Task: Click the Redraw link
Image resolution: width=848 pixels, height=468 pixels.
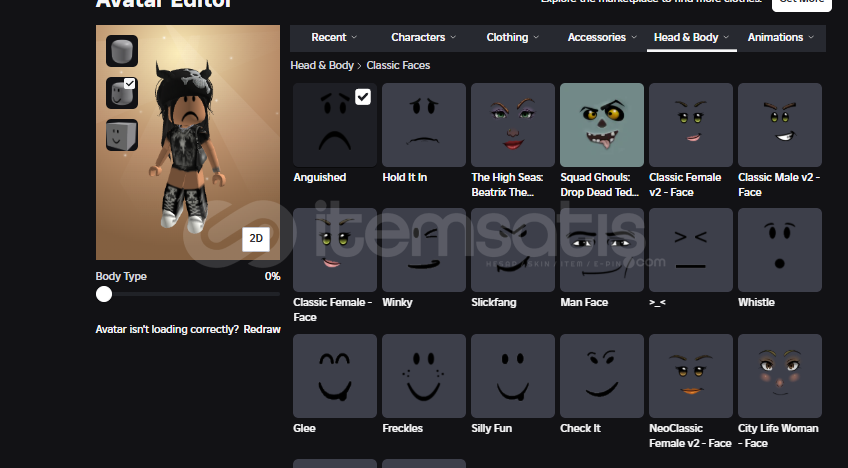Action: coord(262,329)
